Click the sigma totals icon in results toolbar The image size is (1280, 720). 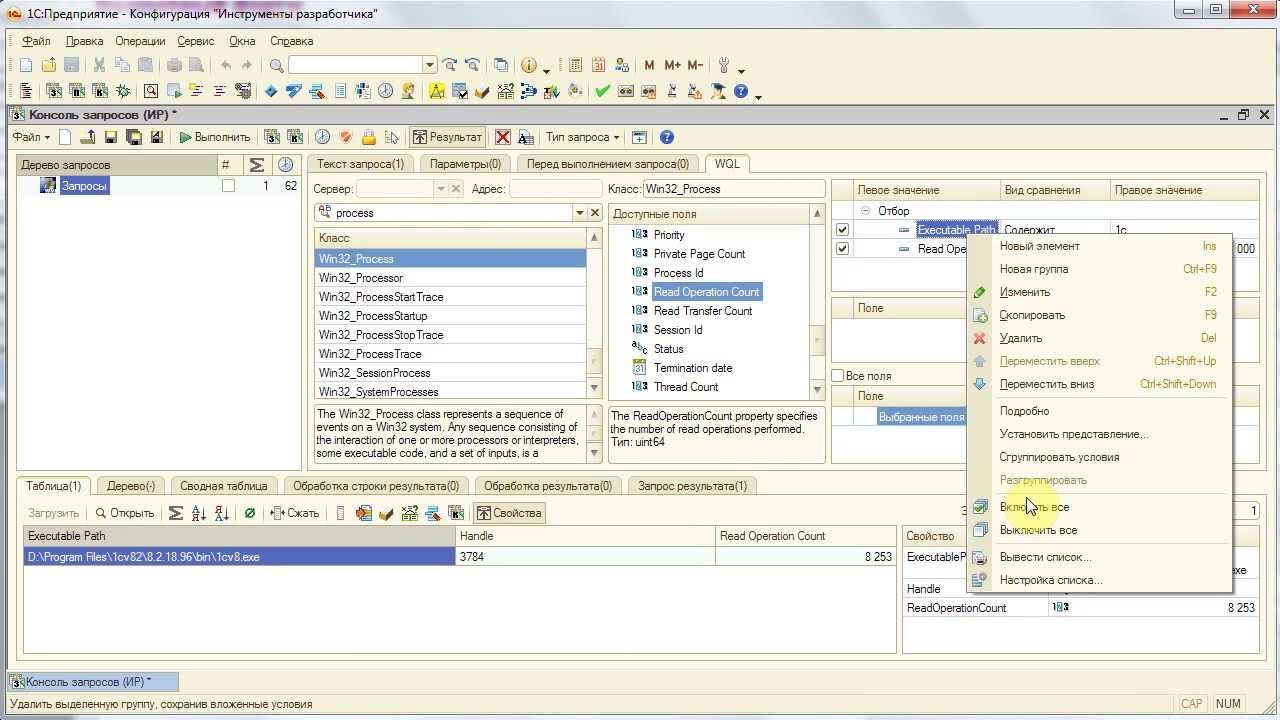(175, 513)
